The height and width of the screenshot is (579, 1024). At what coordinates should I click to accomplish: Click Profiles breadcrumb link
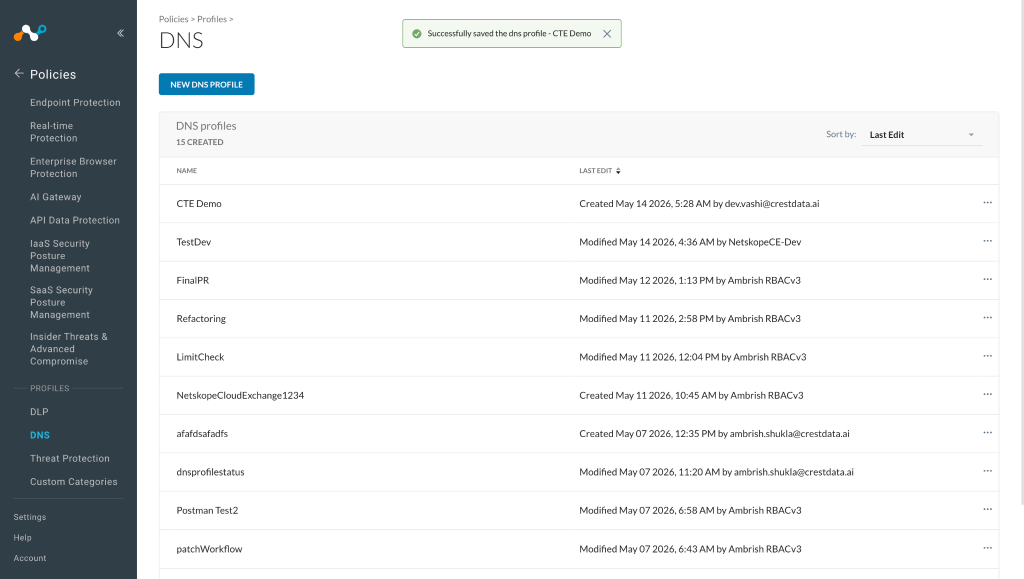click(x=212, y=19)
